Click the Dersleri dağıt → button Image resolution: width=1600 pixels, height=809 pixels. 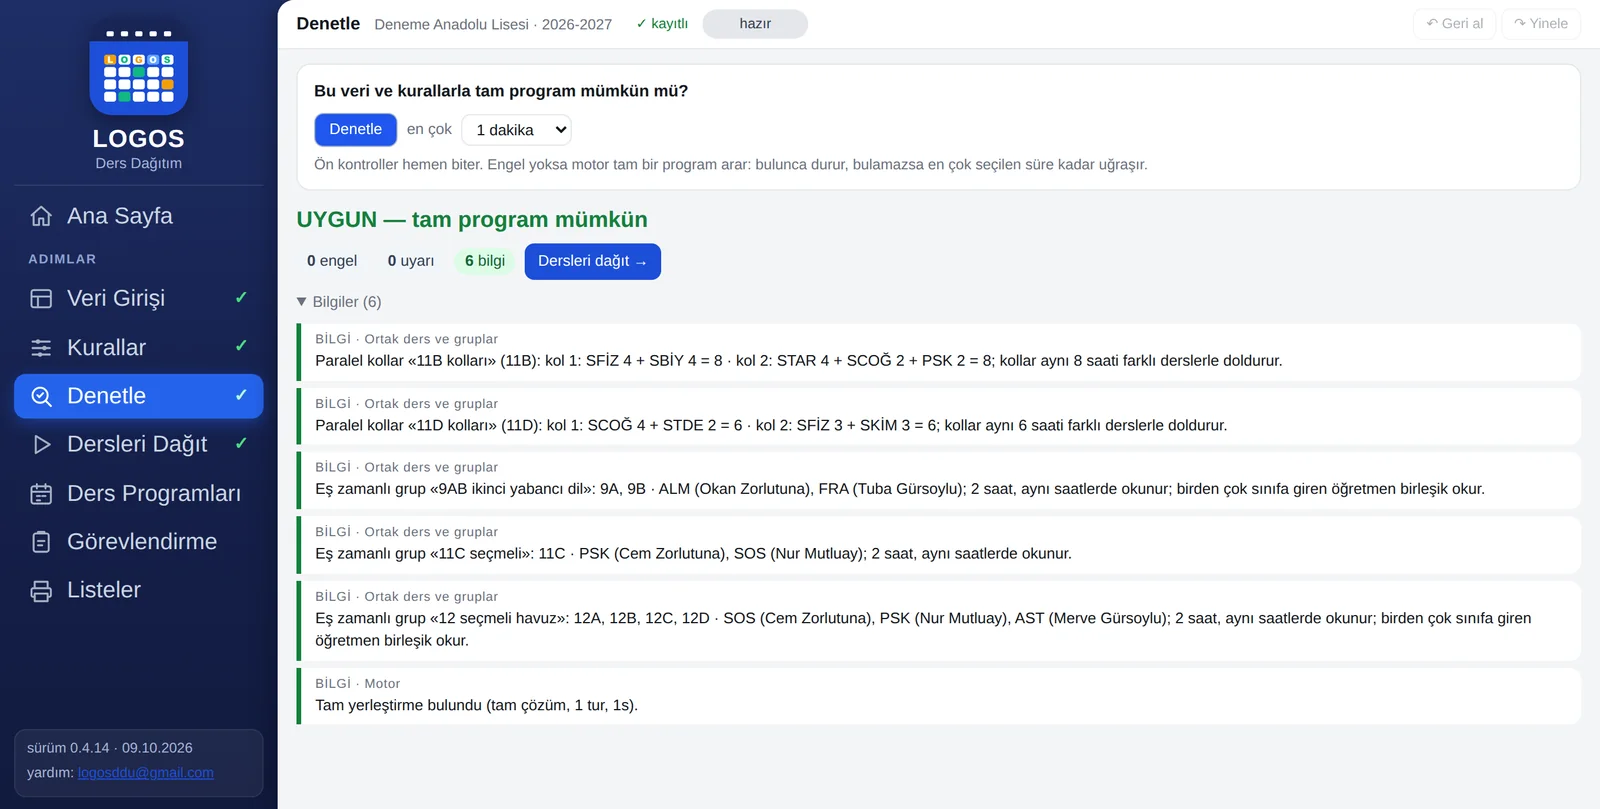pyautogui.click(x=592, y=261)
